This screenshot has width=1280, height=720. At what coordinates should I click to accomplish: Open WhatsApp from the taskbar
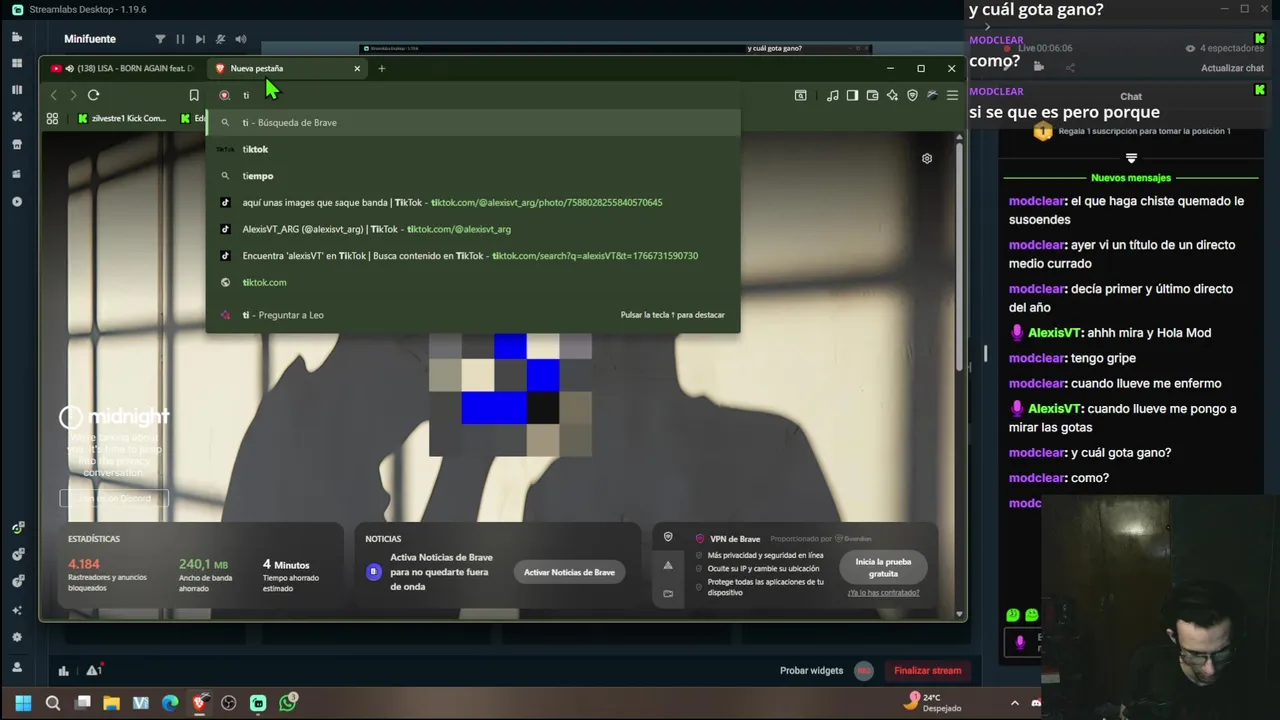pyautogui.click(x=288, y=703)
